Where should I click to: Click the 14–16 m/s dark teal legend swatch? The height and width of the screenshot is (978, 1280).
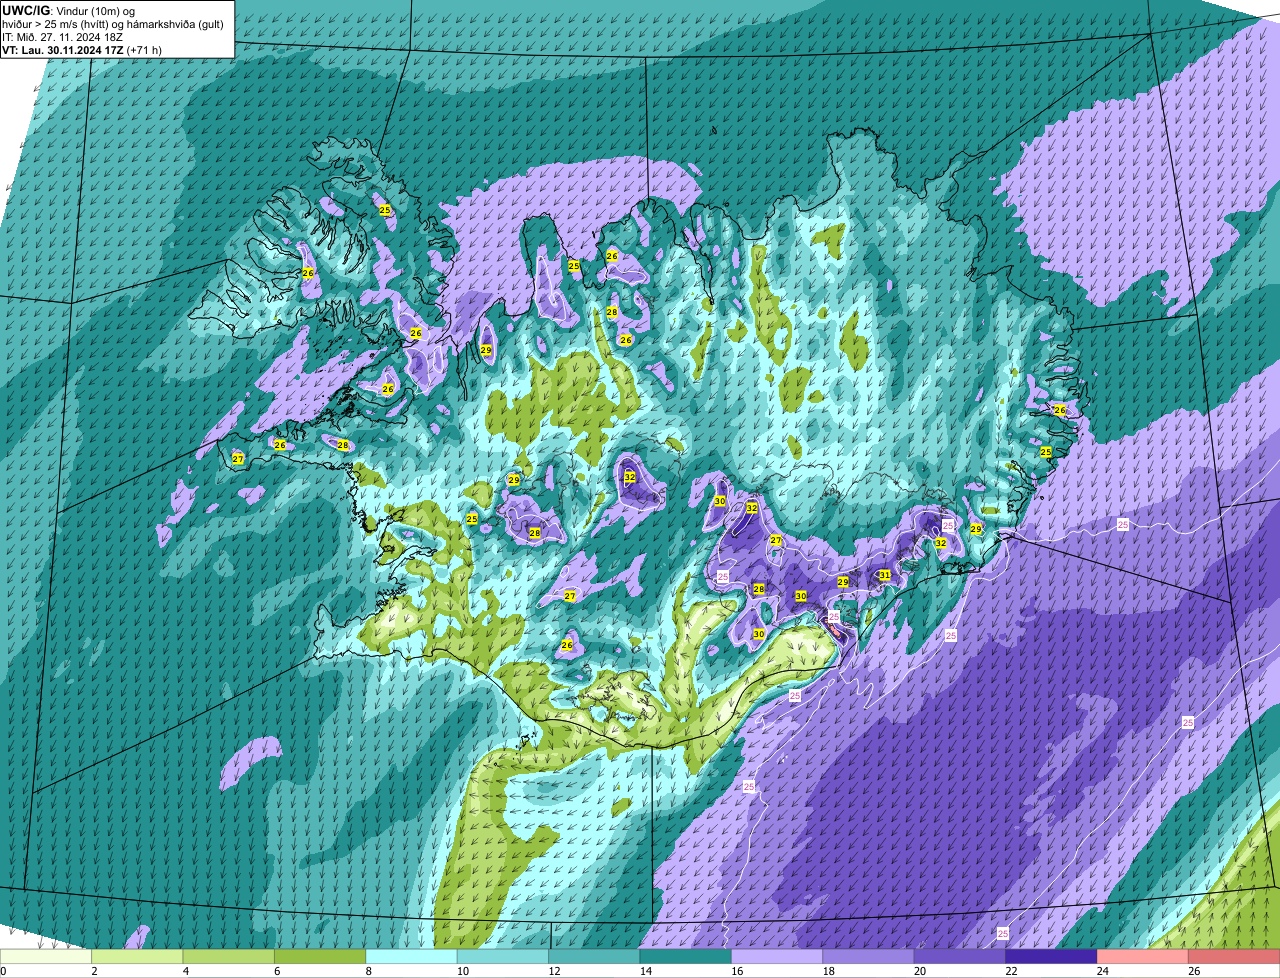[x=686, y=956]
